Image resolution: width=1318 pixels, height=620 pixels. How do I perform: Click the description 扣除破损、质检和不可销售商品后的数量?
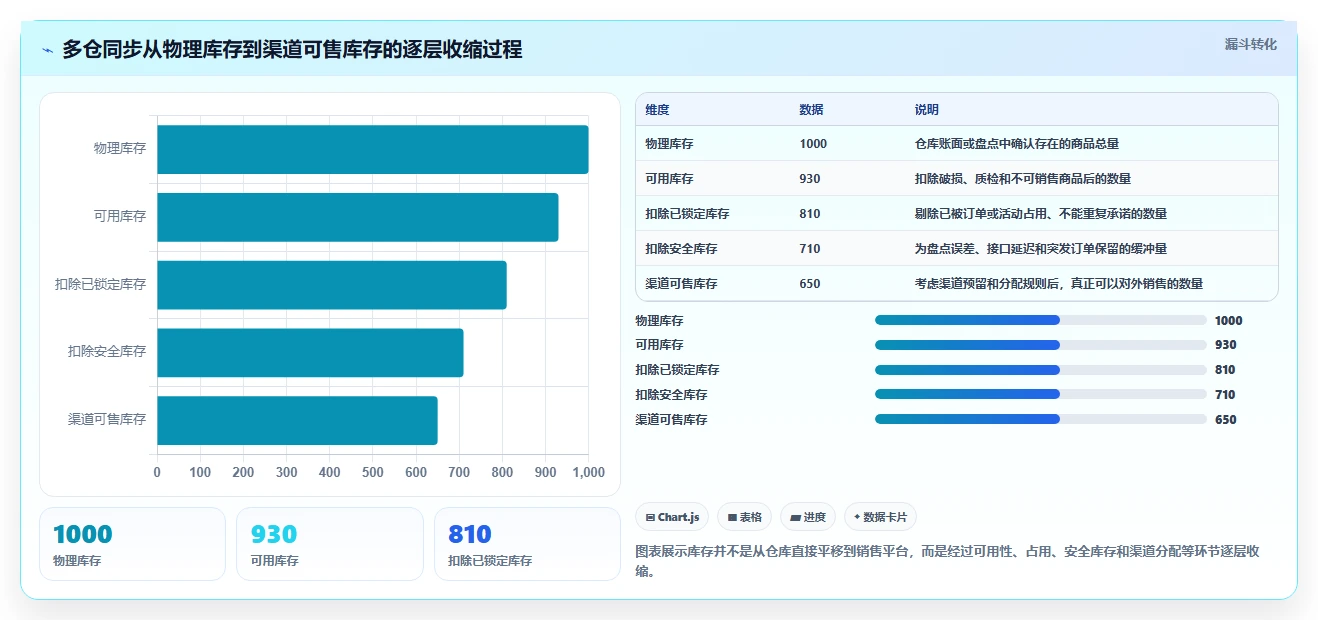click(x=1022, y=179)
